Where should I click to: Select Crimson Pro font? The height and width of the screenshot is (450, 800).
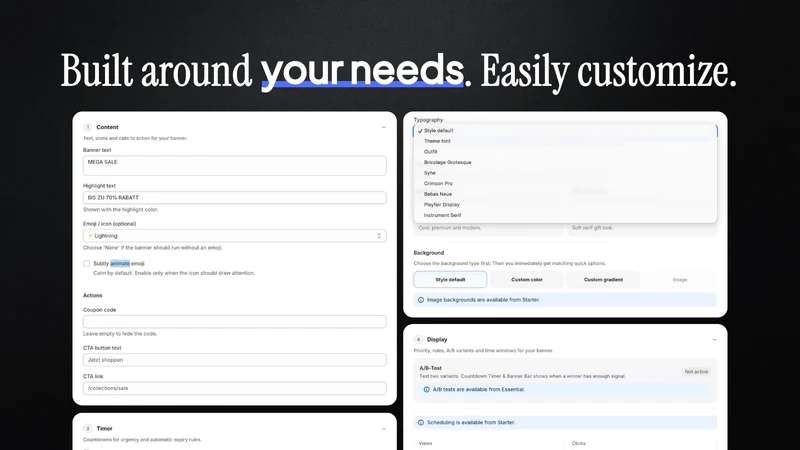(x=565, y=184)
